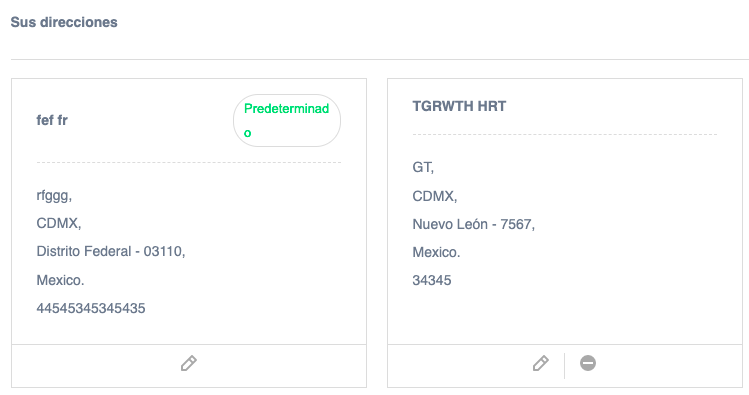Image resolution: width=749 pixels, height=395 pixels.
Task: Edit the fef fr address with pencil icon
Action: [x=189, y=363]
